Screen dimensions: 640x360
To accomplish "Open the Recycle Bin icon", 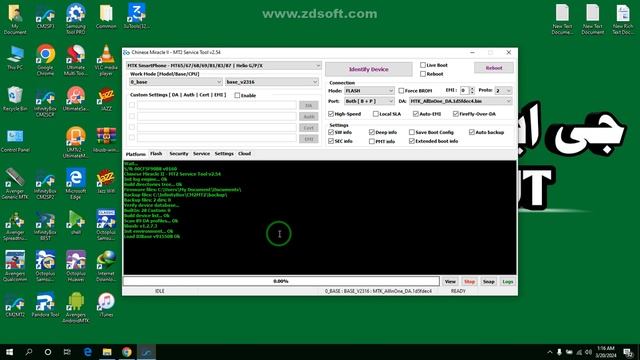I will click(x=15, y=99).
